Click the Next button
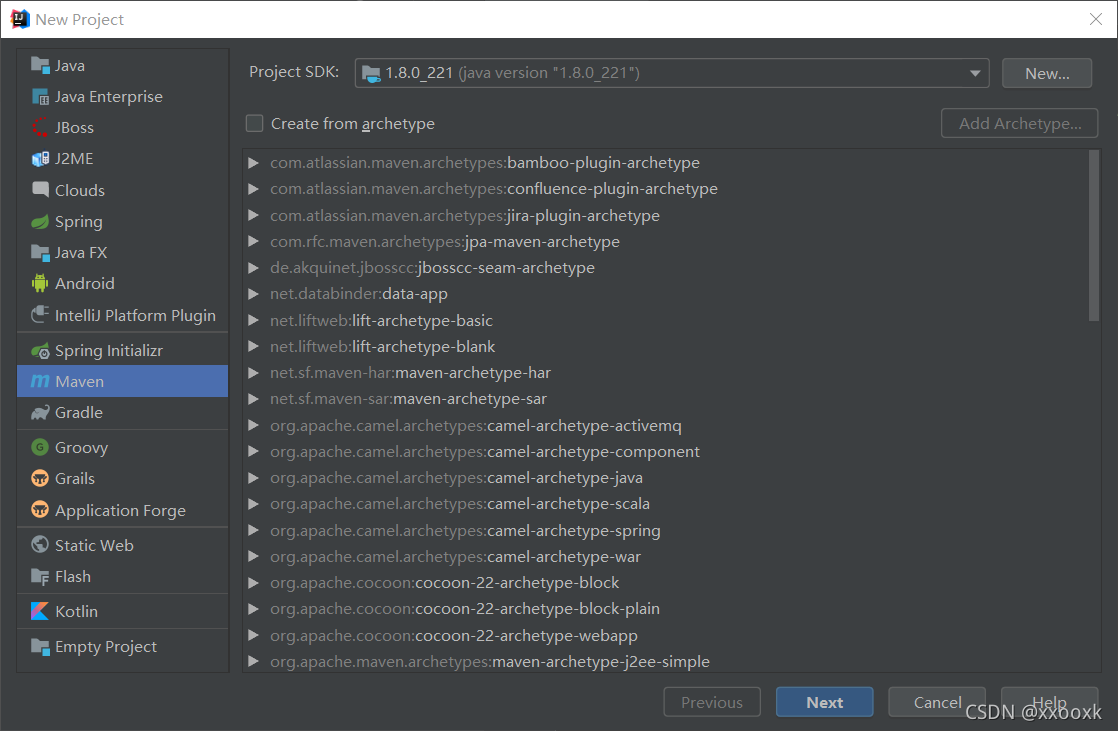Image resolution: width=1118 pixels, height=731 pixels. [824, 702]
